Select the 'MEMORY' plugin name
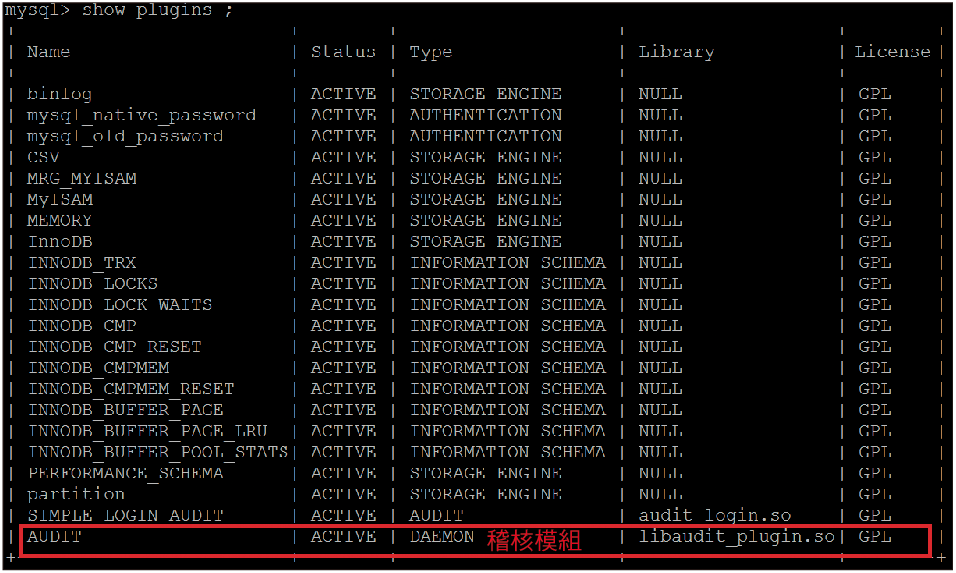956x573 pixels. [59, 221]
